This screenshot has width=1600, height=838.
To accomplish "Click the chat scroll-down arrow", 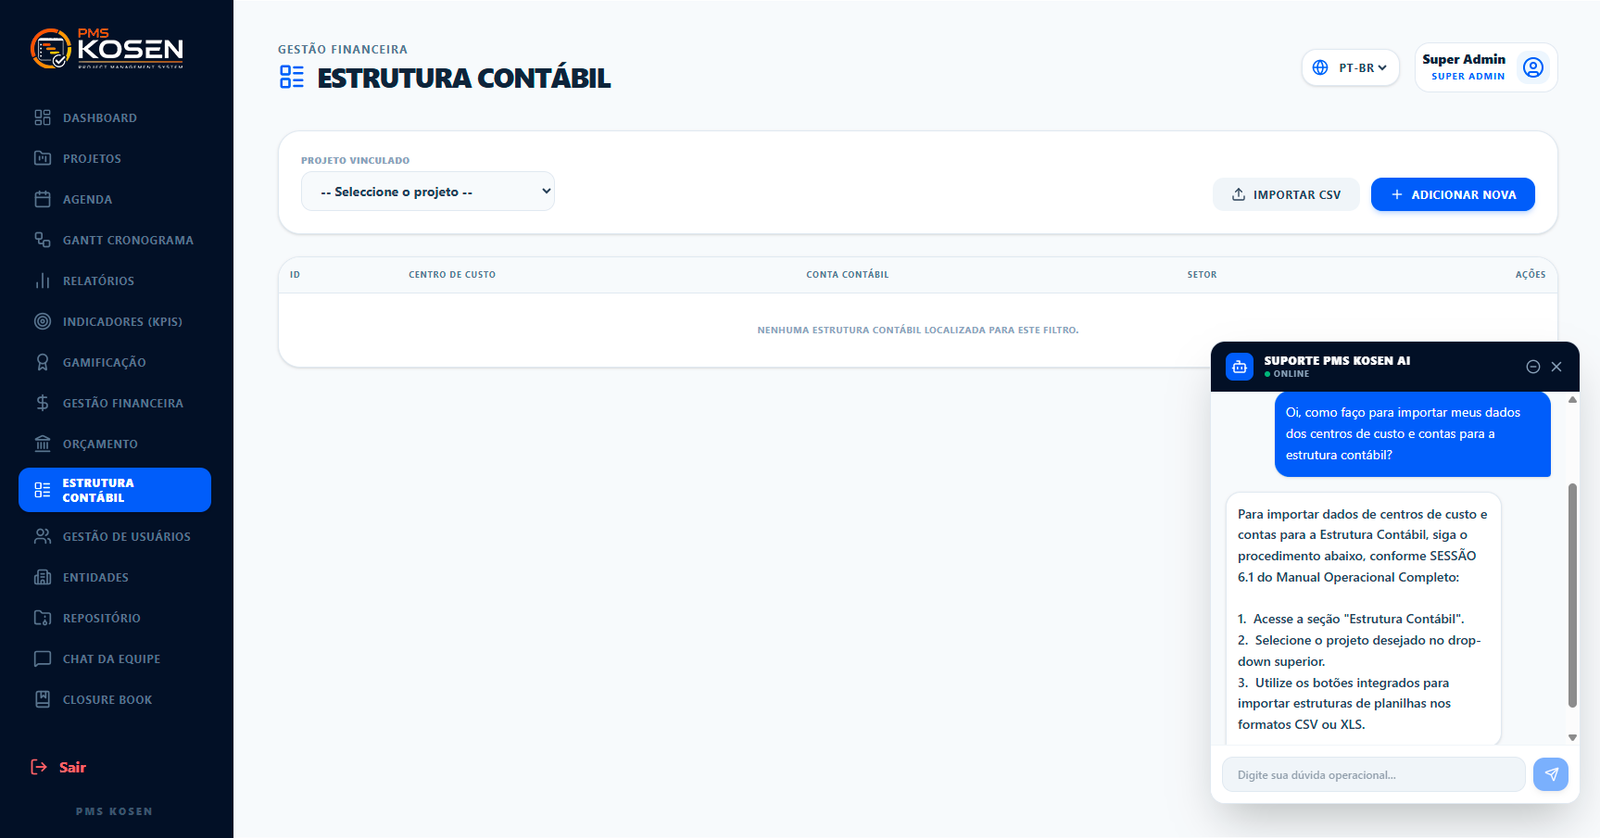I will click(1572, 738).
